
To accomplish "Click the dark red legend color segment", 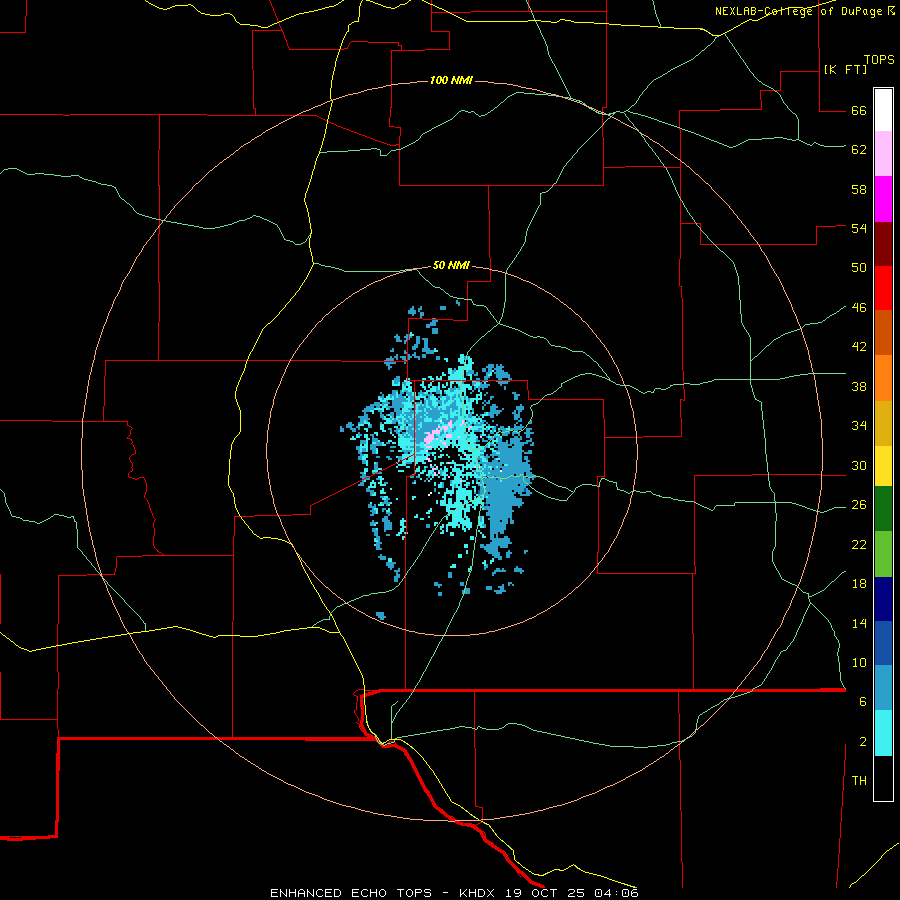I will point(883,244).
